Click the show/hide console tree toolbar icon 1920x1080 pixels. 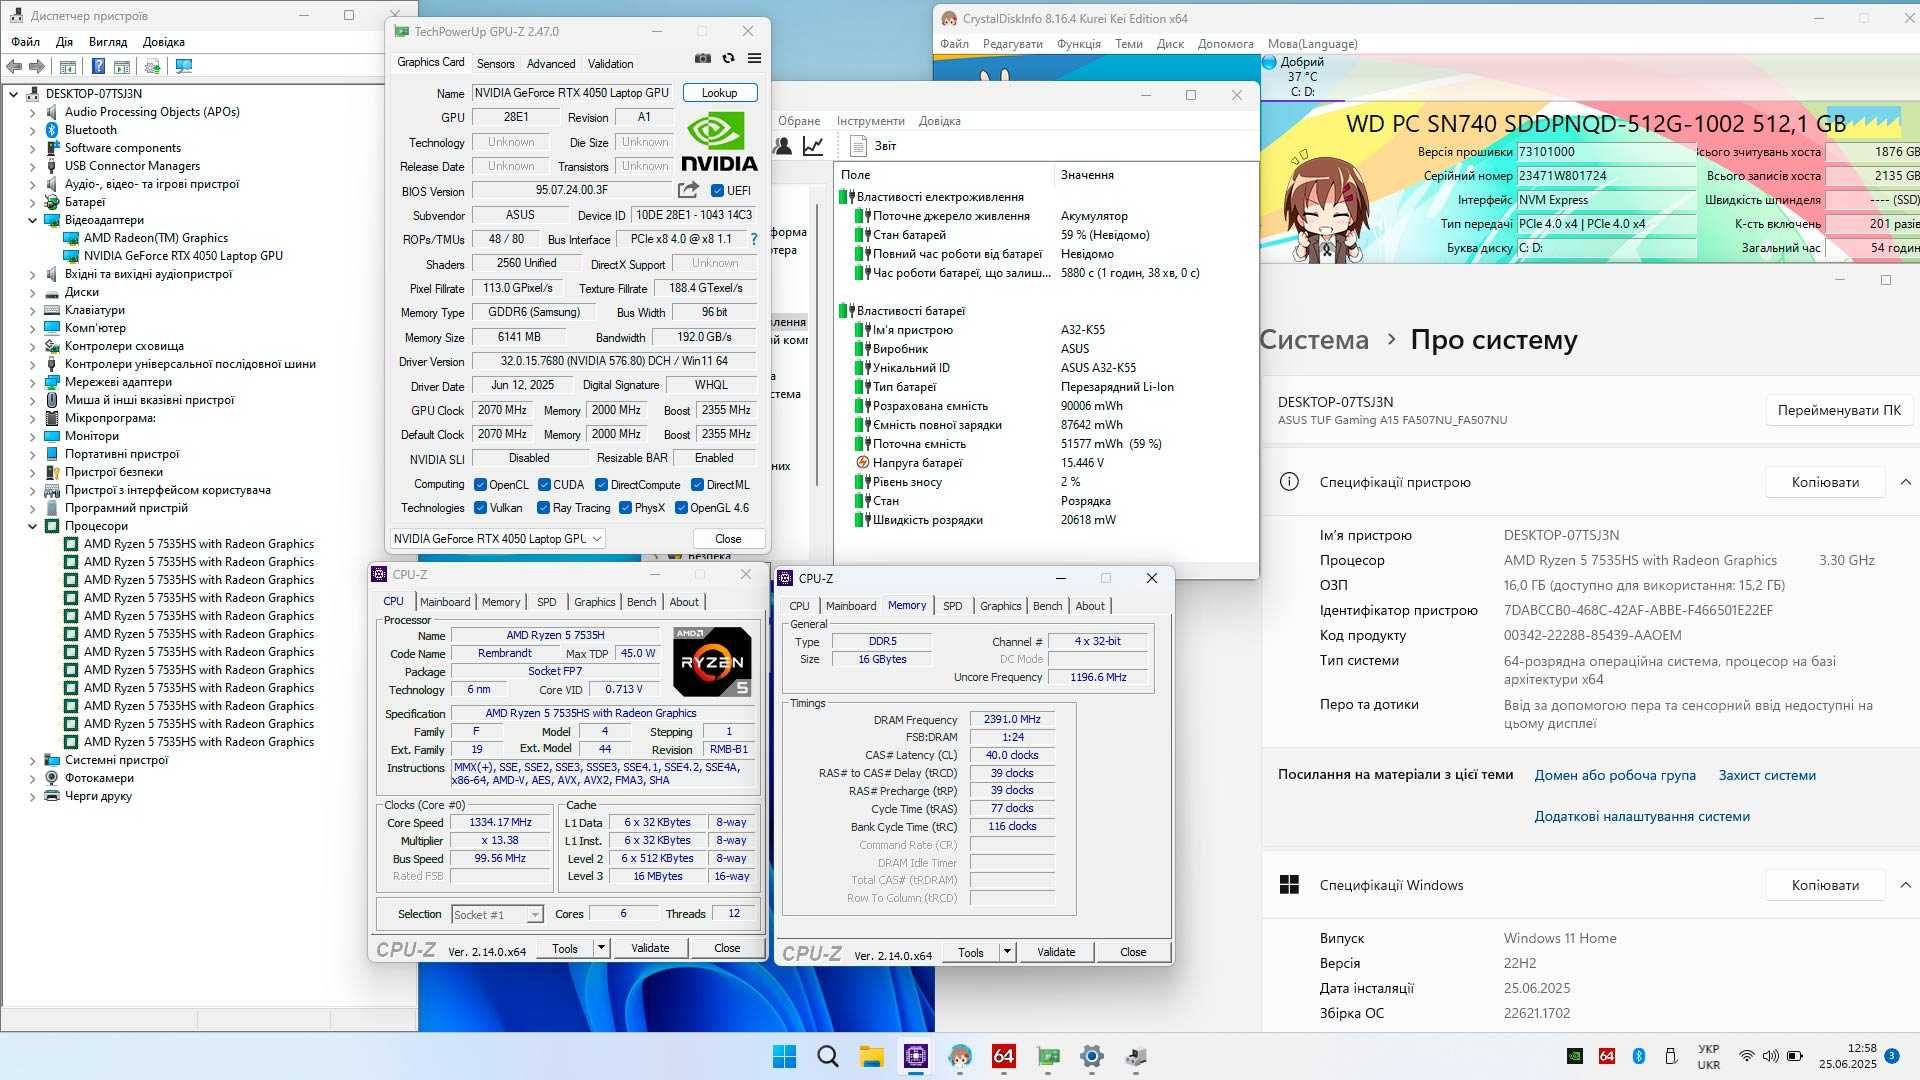click(68, 66)
